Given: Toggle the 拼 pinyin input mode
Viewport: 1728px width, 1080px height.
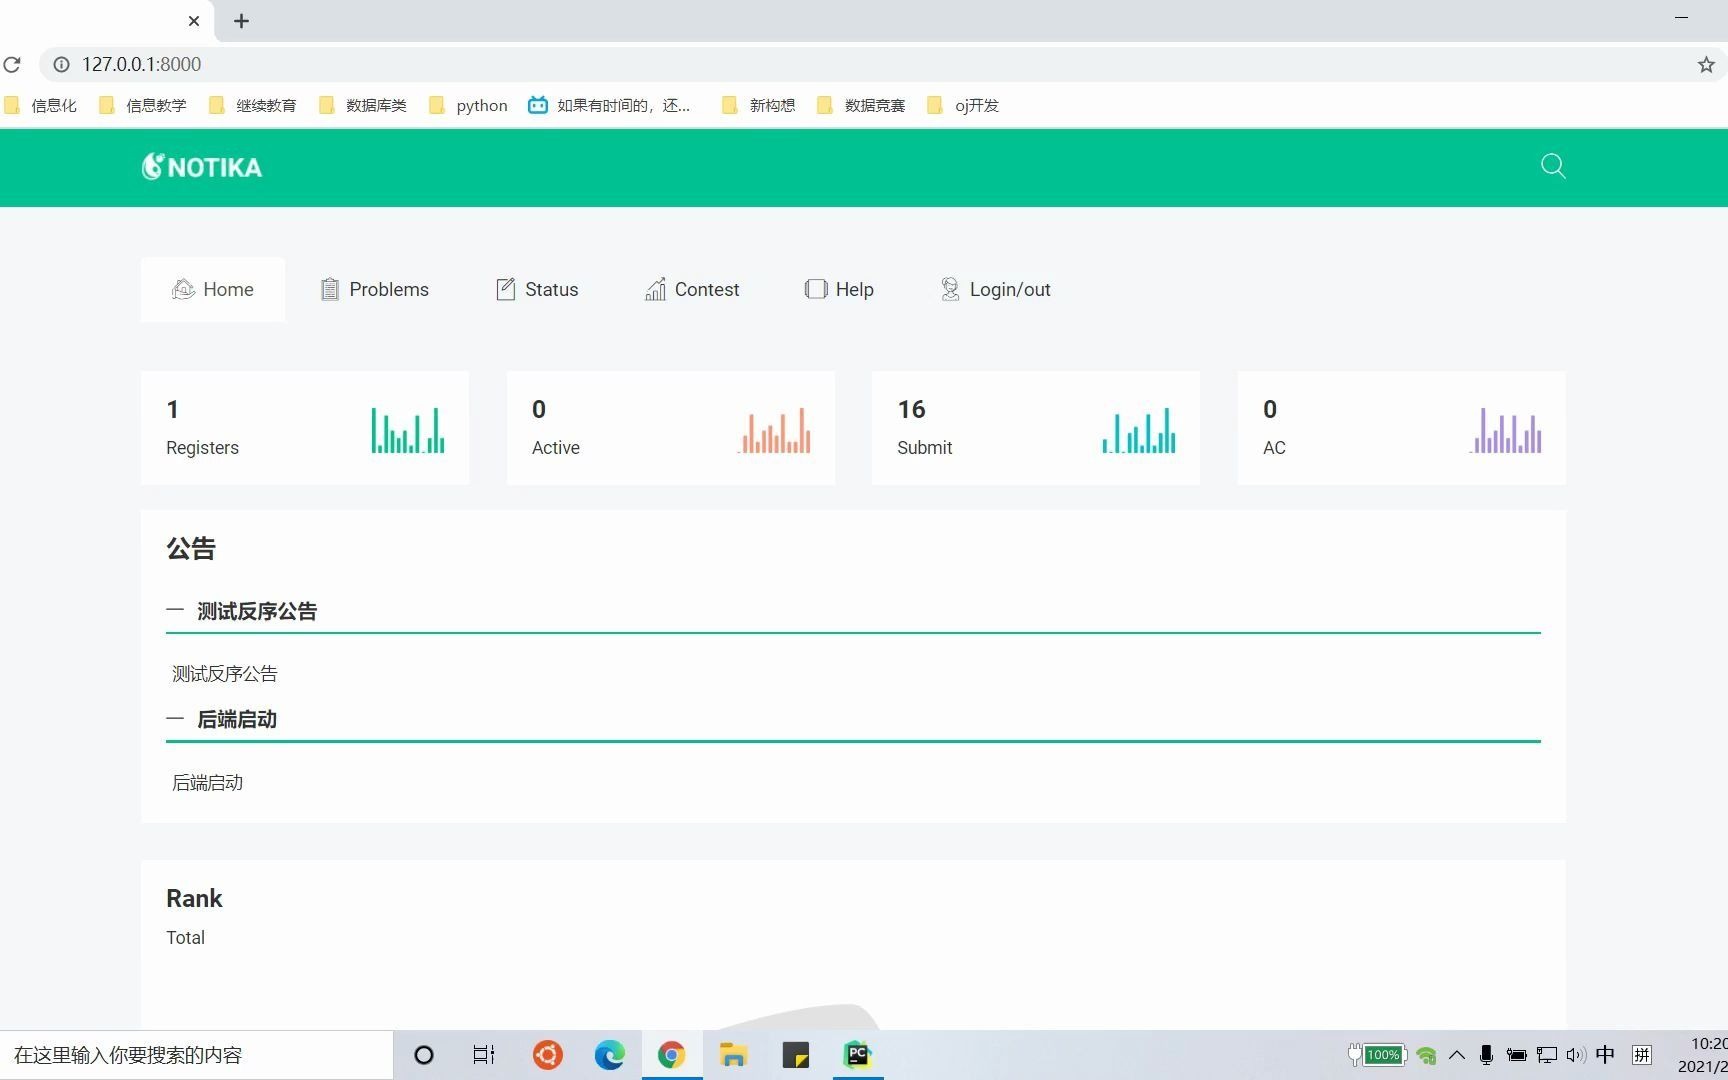Looking at the screenshot, I should (x=1642, y=1055).
